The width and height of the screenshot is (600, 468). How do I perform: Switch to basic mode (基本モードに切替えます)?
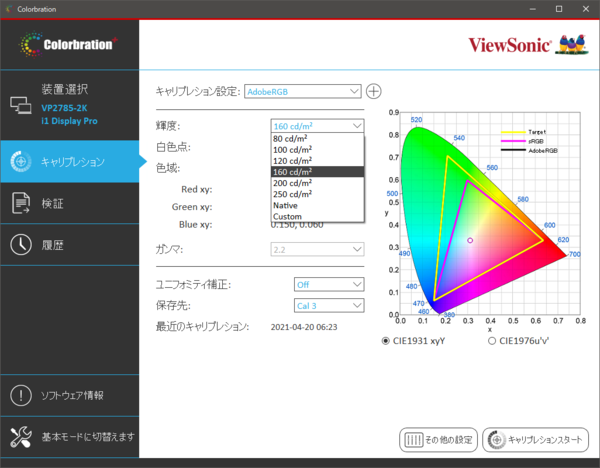point(70,437)
